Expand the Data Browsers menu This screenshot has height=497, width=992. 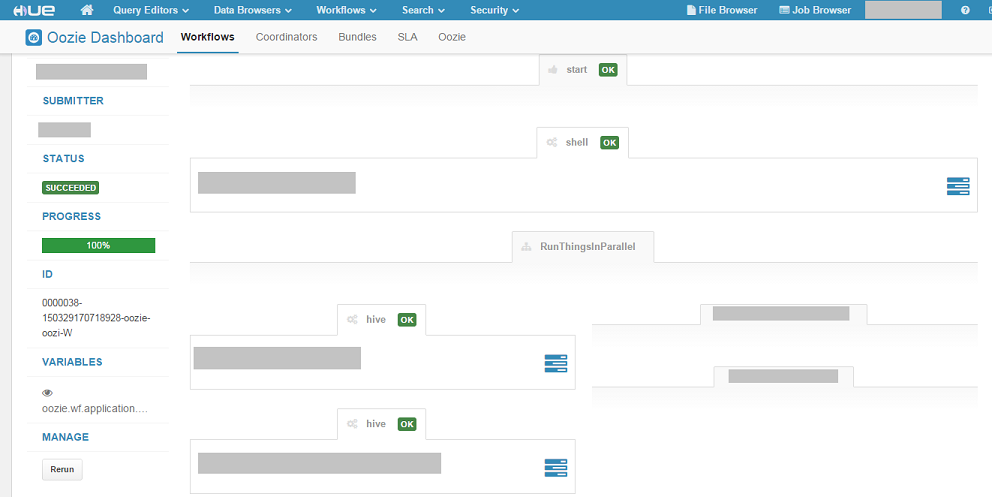252,10
